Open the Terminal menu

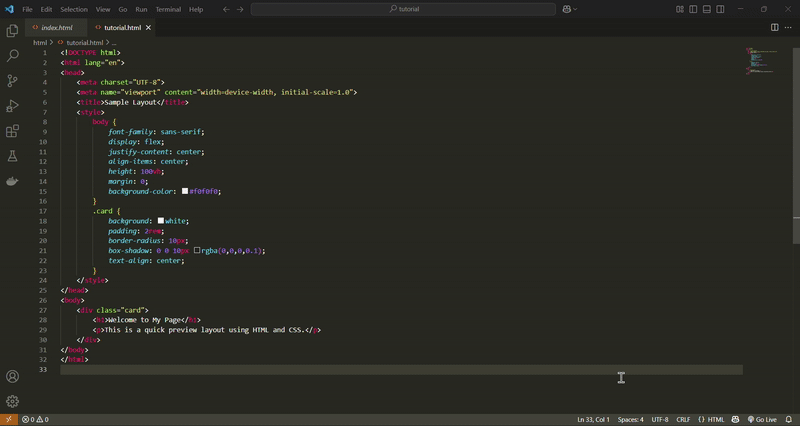tap(168, 9)
